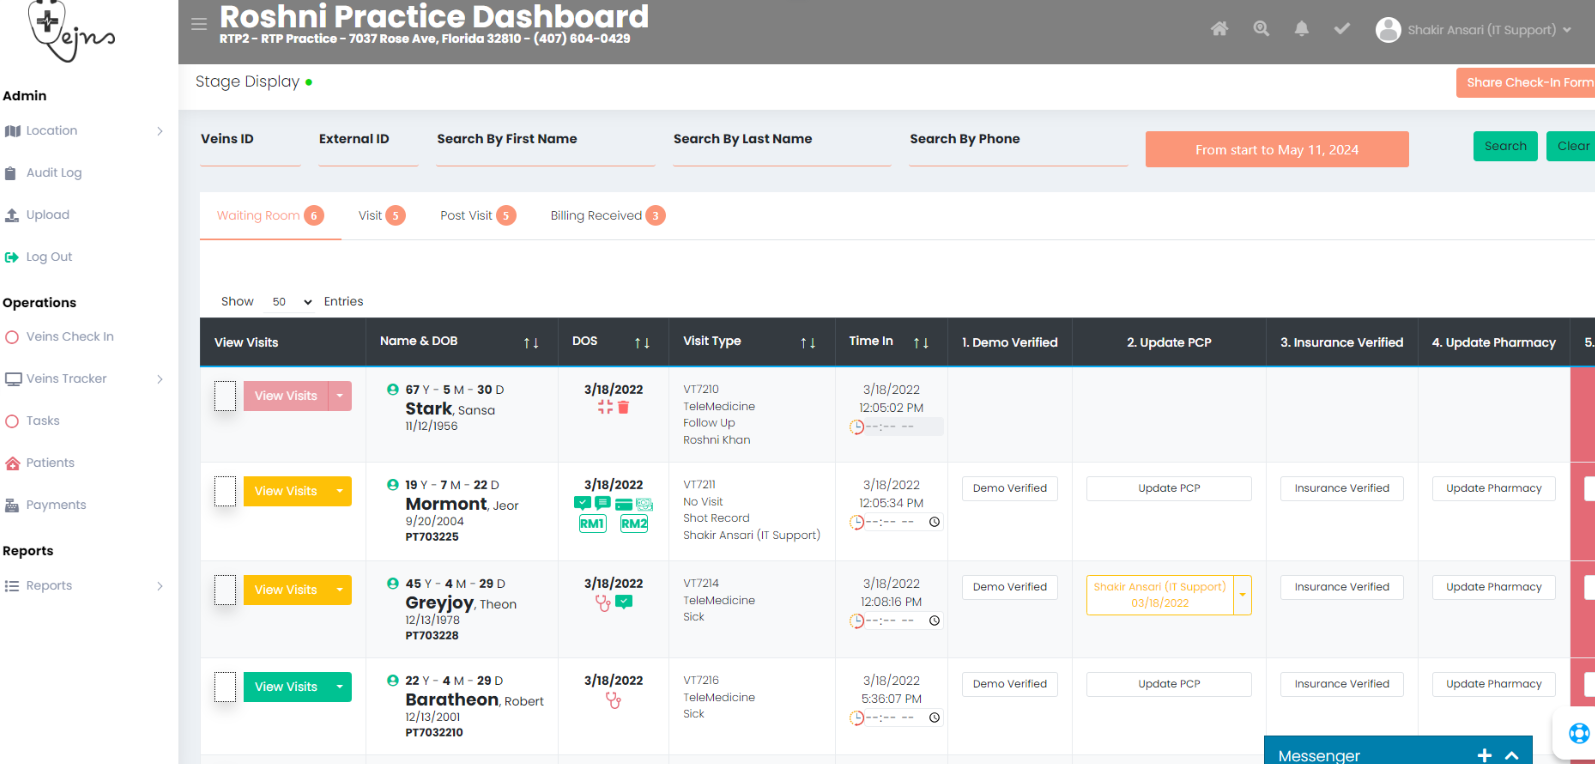This screenshot has width=1595, height=764.
Task: Open View Visits dropdown arrow for Greyjoy
Action: 340,590
